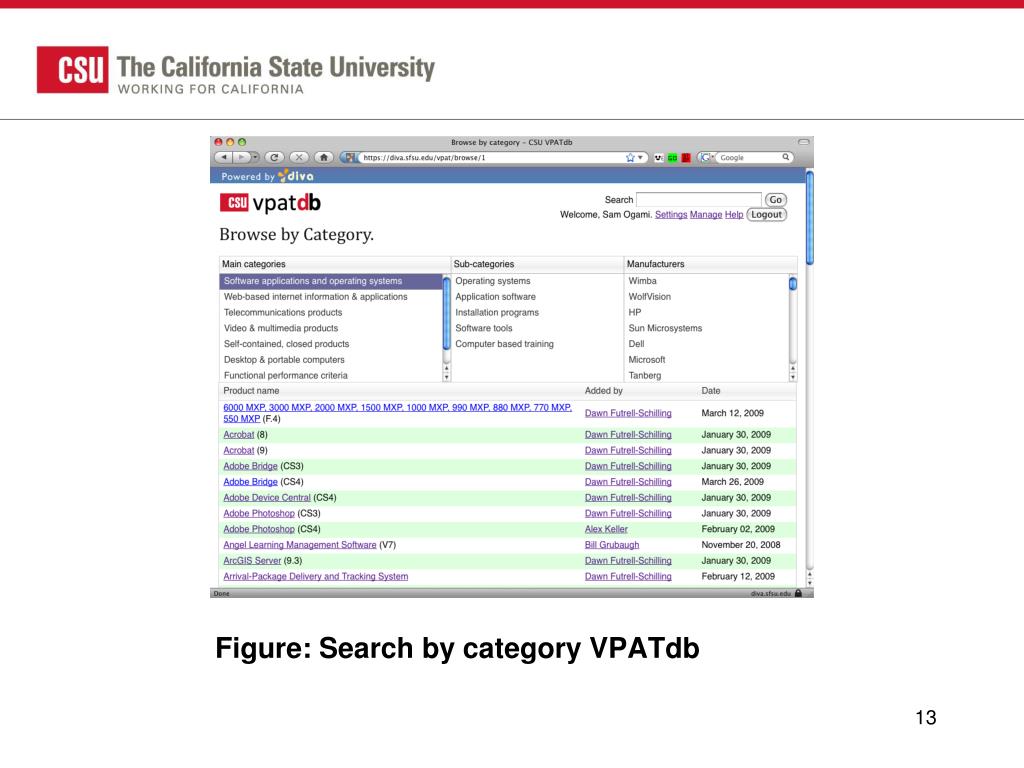Click the magnifier icon in Google search box
Image resolution: width=1024 pixels, height=768 pixels.
786,157
